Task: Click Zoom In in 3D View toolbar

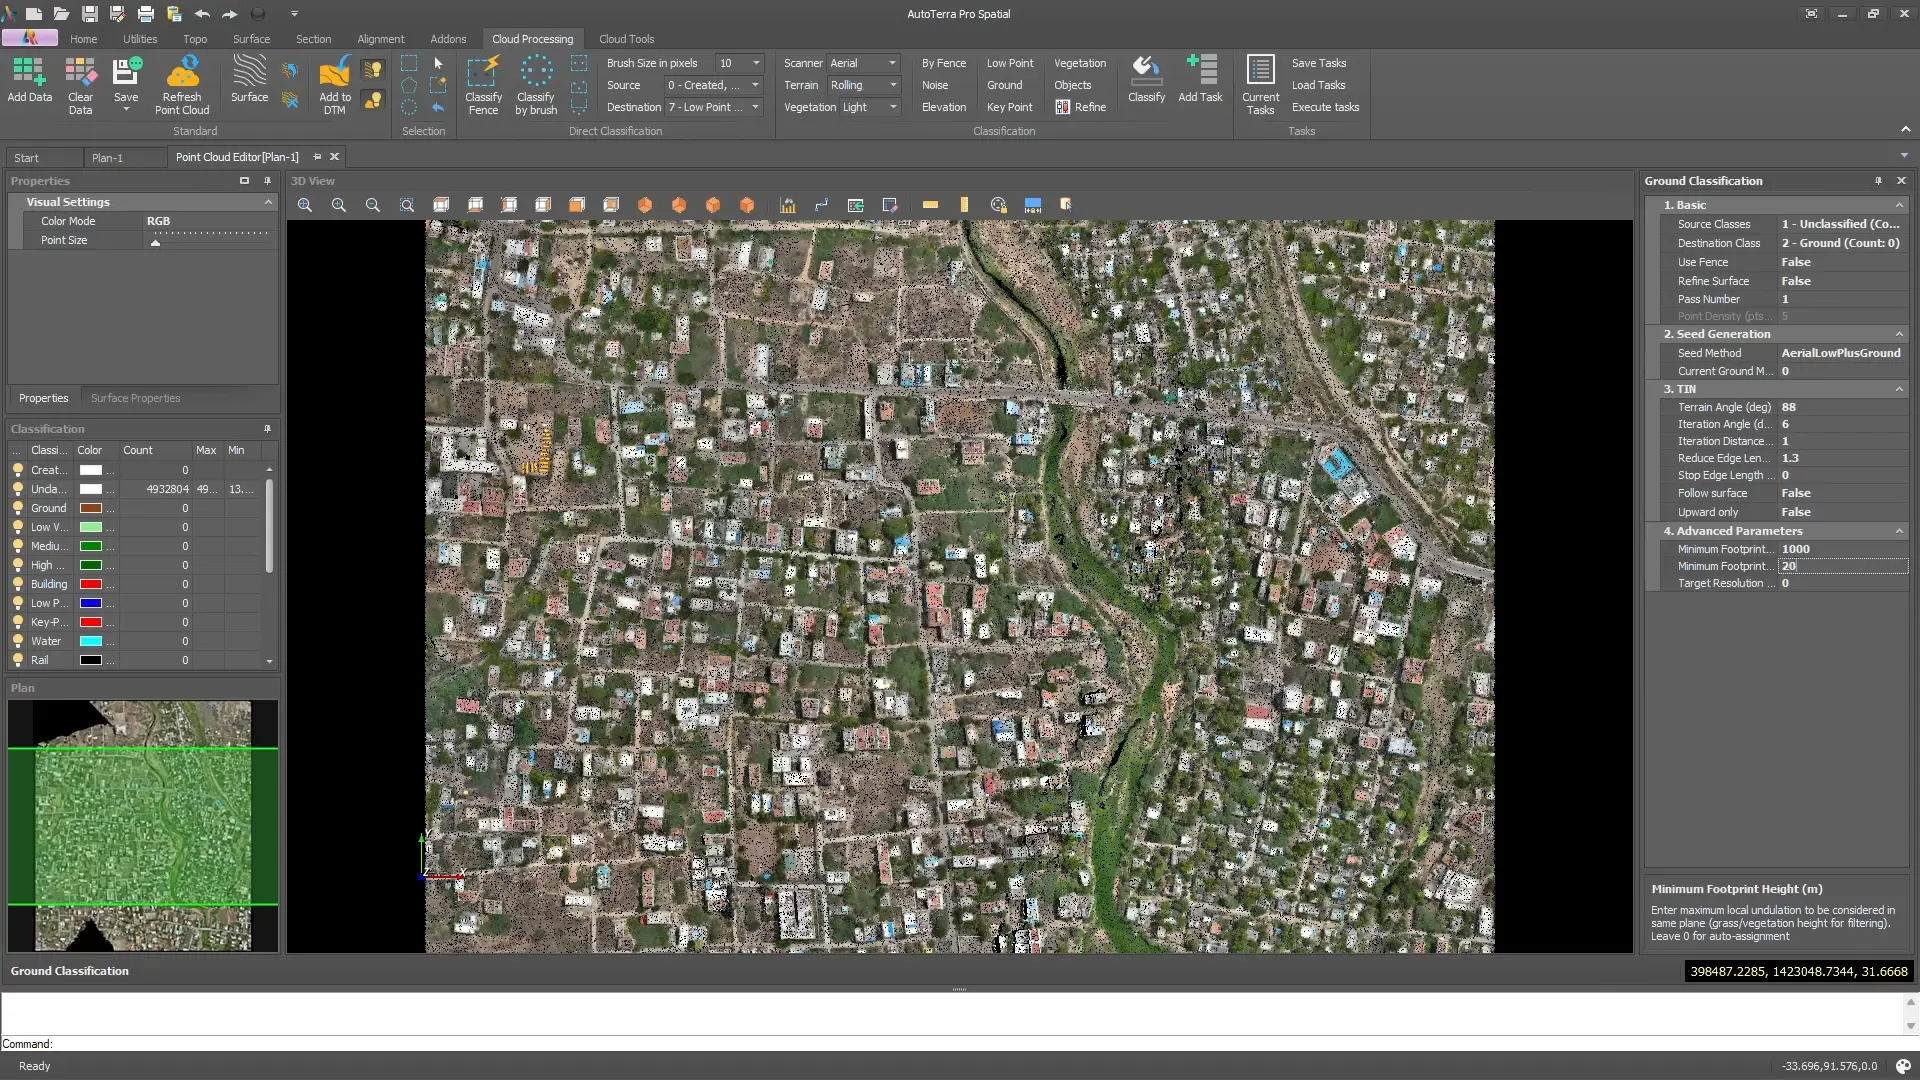Action: tap(339, 205)
